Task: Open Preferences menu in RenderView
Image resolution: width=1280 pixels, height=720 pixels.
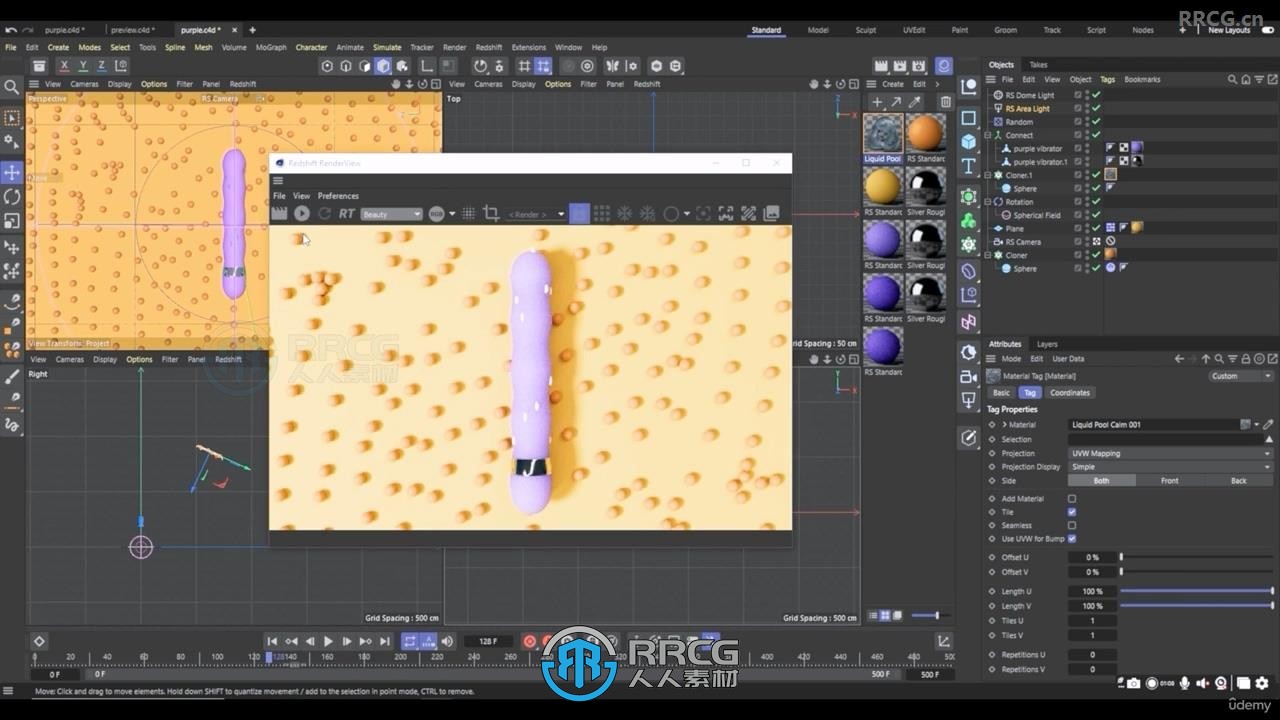Action: pos(338,196)
